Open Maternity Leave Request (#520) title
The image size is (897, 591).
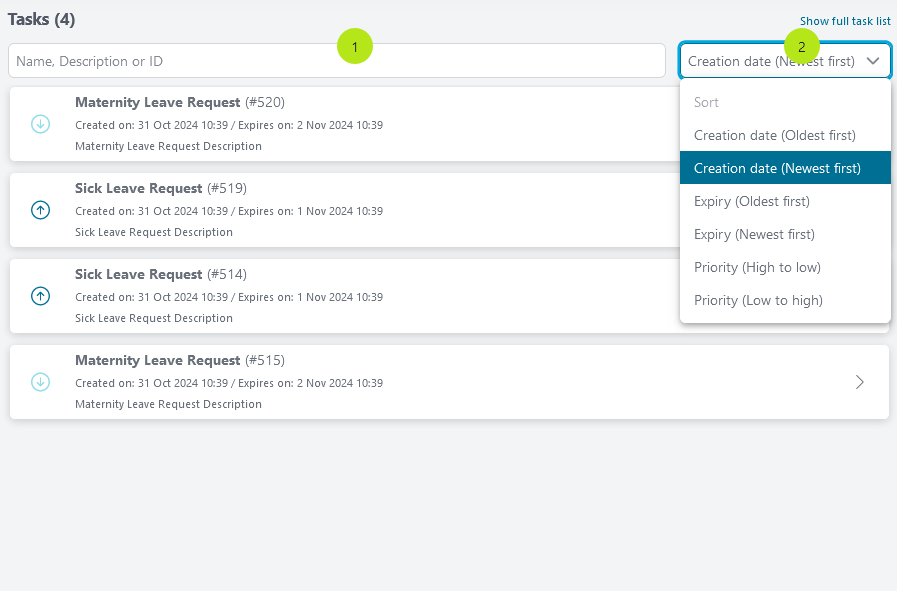pos(180,102)
